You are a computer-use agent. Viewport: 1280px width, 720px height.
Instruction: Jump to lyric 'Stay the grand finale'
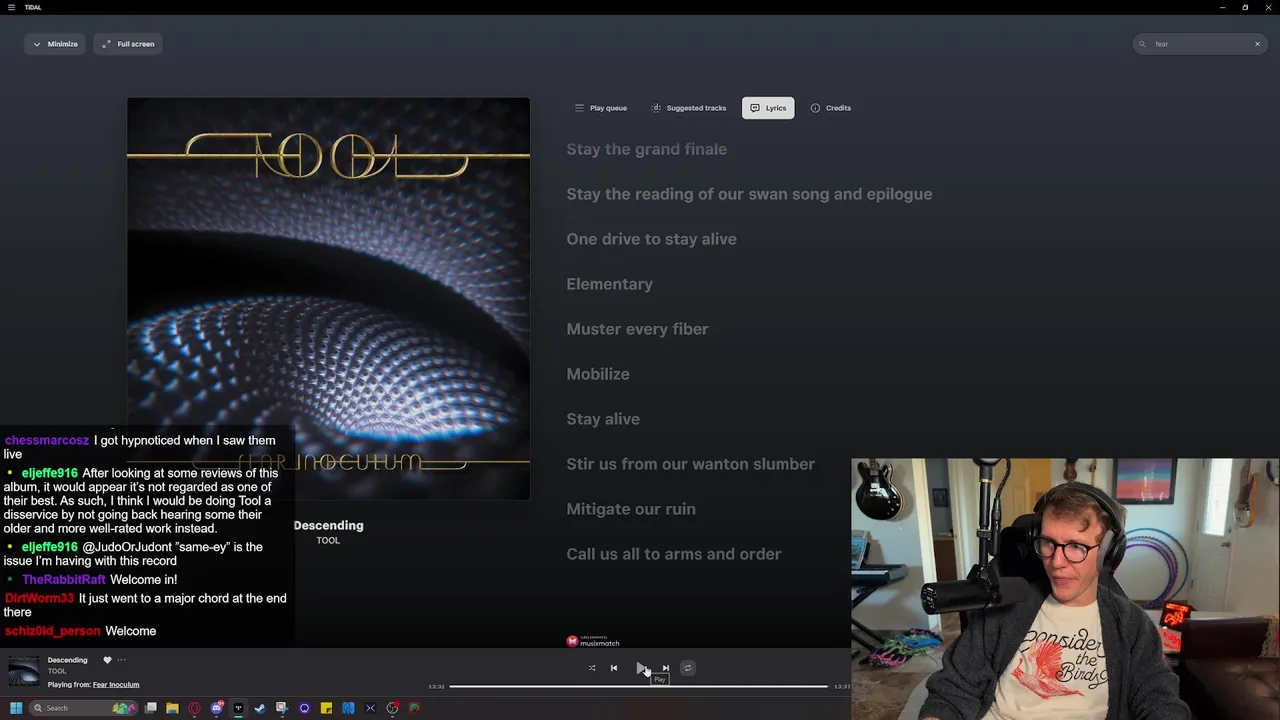(647, 149)
